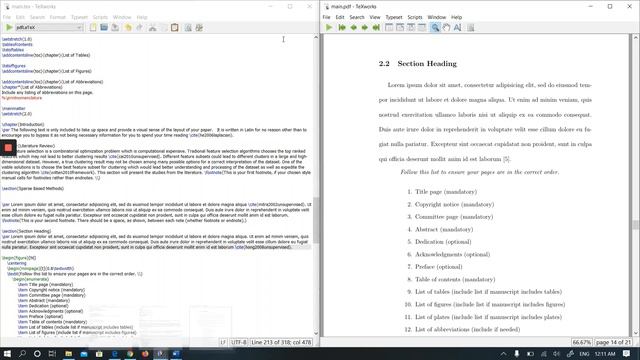
Task: Open Help menu in main.tex window
Action: (x=142, y=17)
